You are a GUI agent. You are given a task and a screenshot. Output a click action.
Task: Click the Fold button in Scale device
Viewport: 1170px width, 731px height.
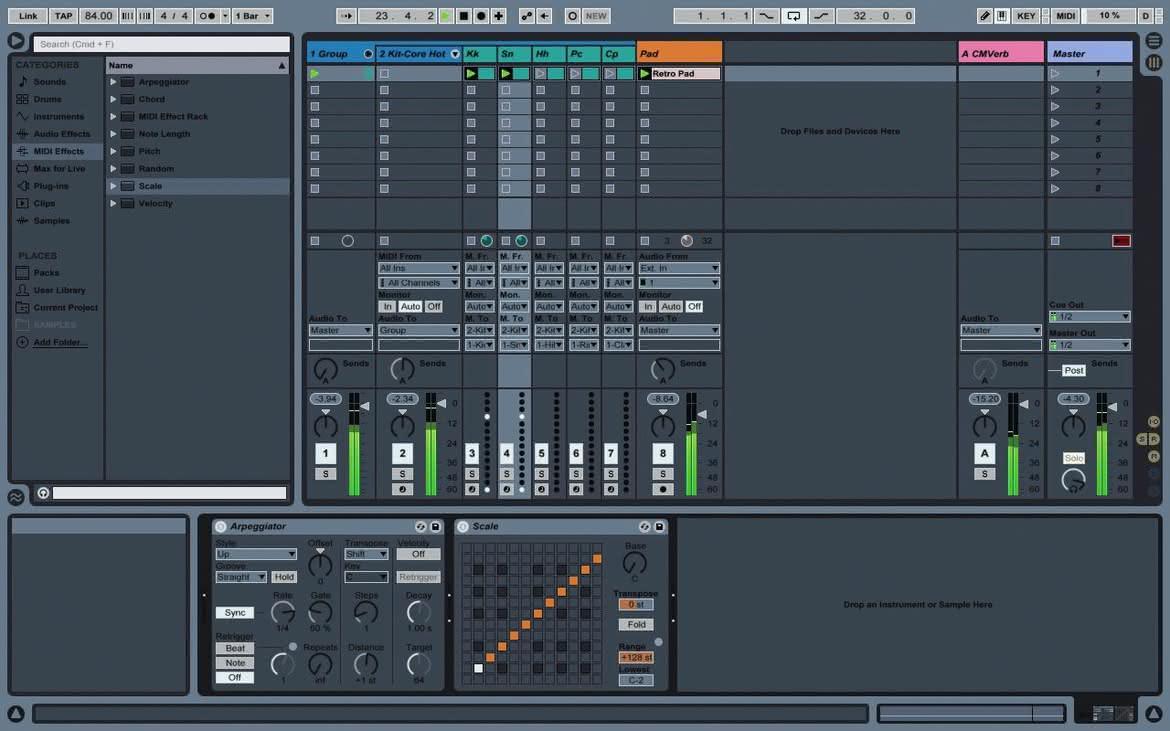(636, 625)
